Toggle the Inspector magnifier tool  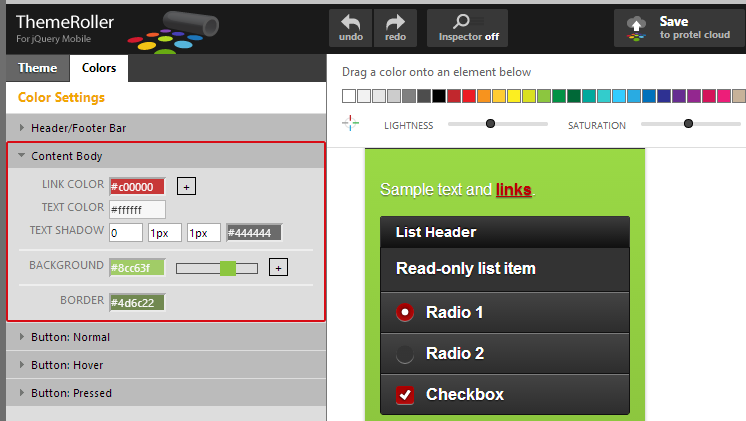pos(467,28)
